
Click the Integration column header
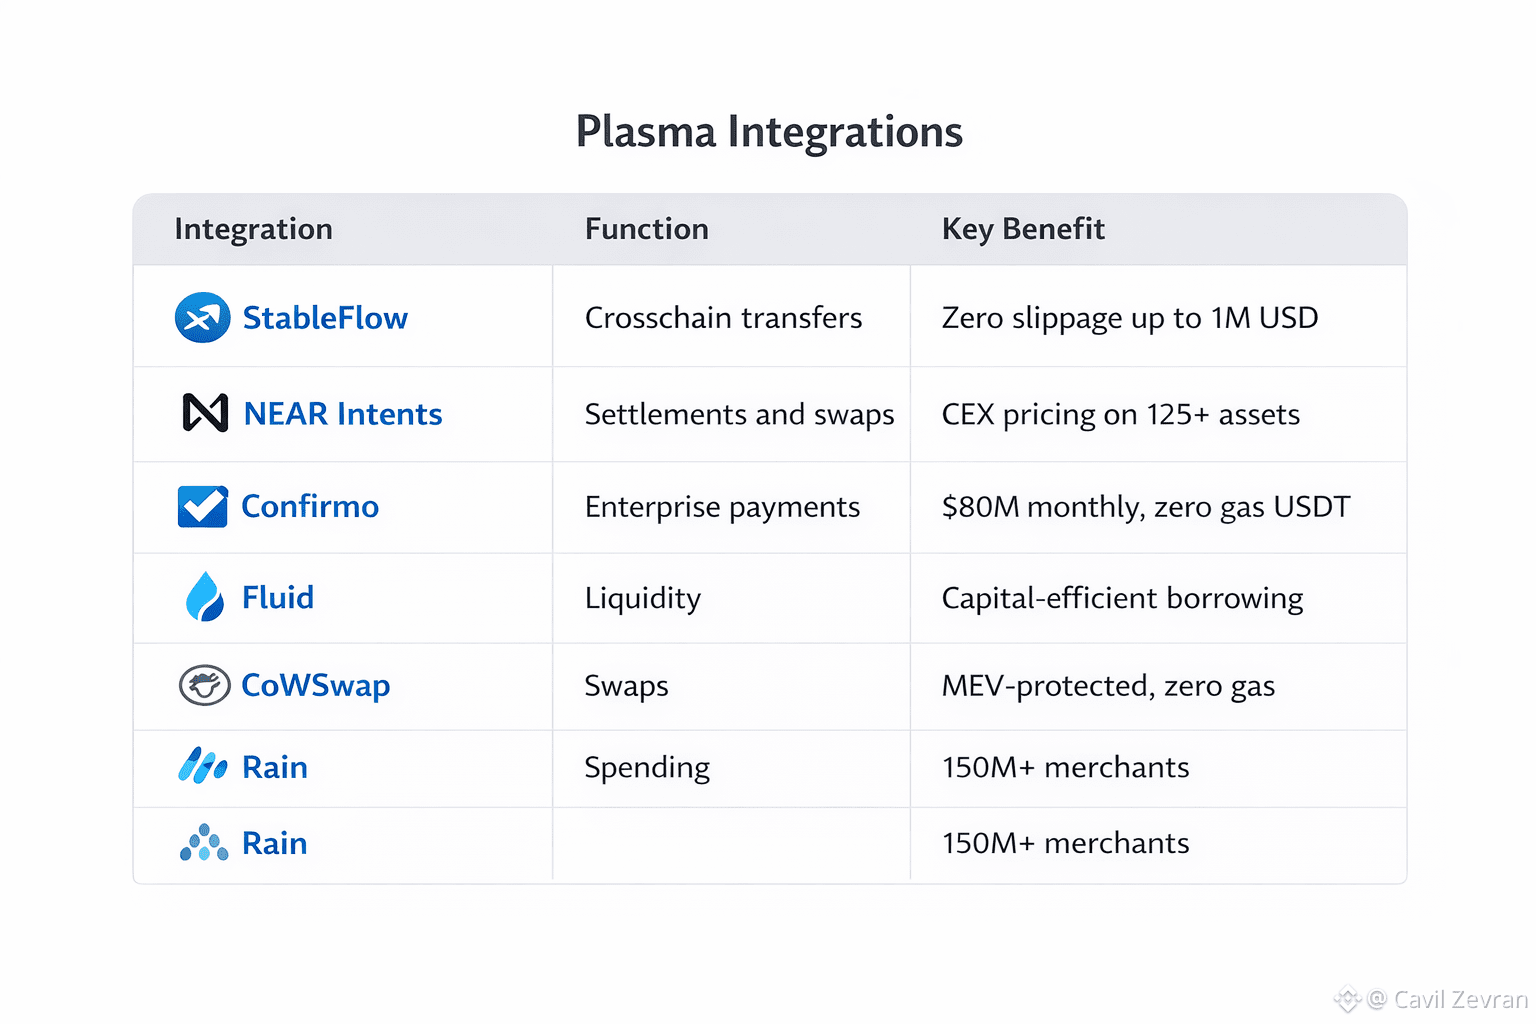tap(253, 229)
